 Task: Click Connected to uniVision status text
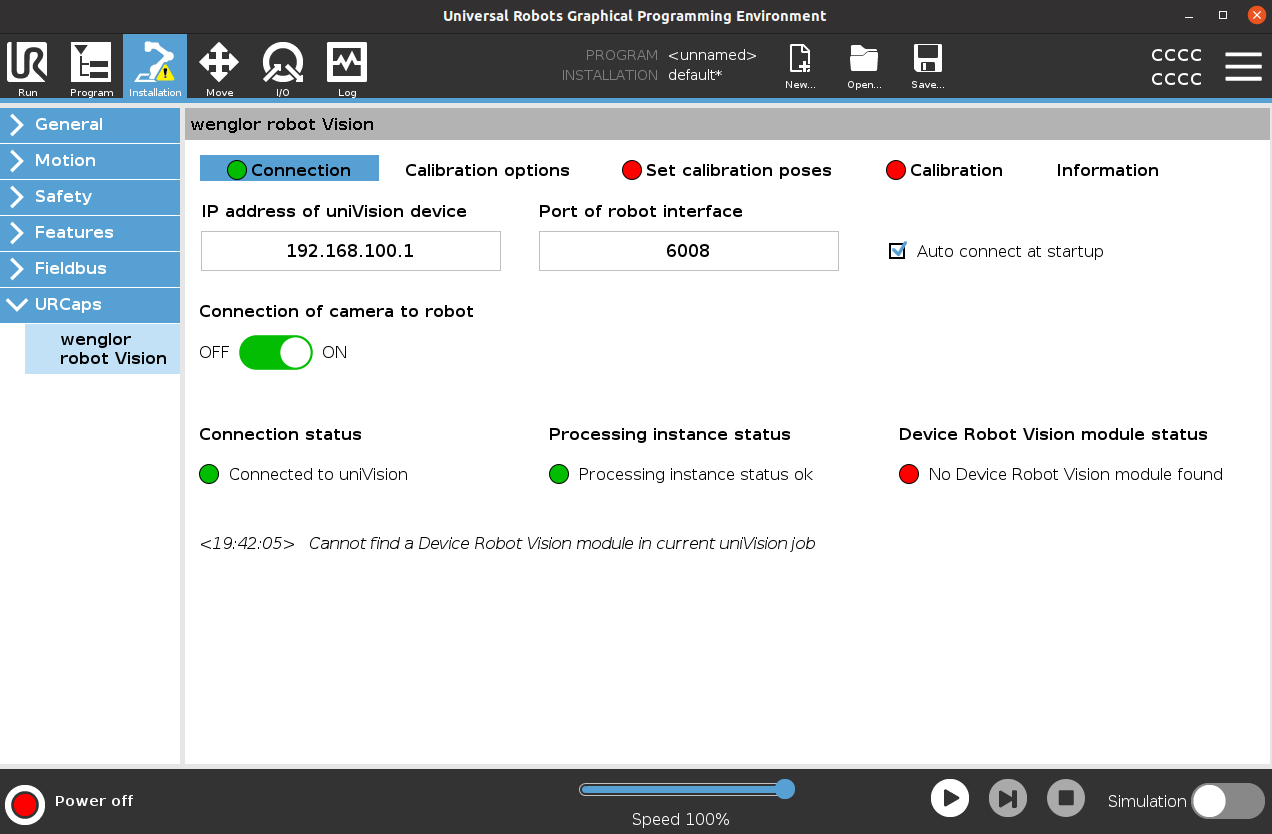click(x=318, y=474)
